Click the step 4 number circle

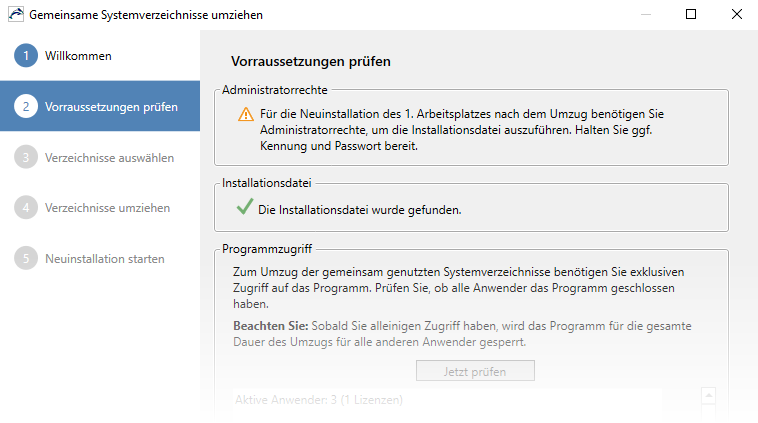pyautogui.click(x=26, y=207)
